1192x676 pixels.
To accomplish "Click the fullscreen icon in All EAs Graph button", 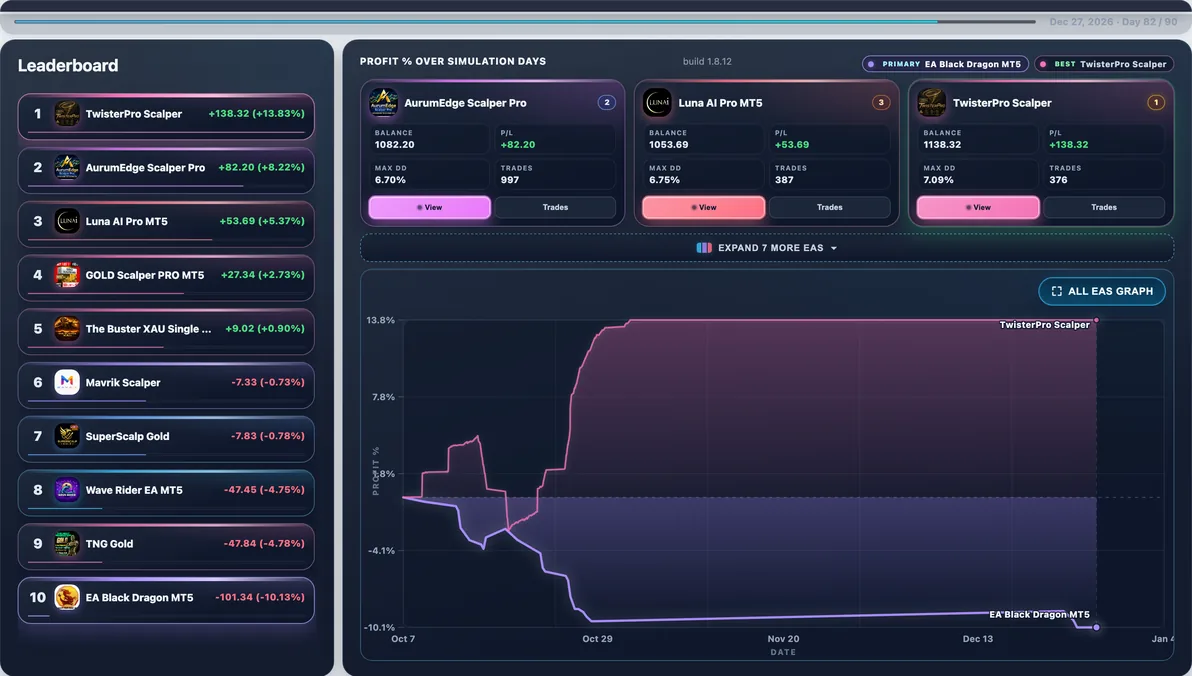I will click(1057, 291).
